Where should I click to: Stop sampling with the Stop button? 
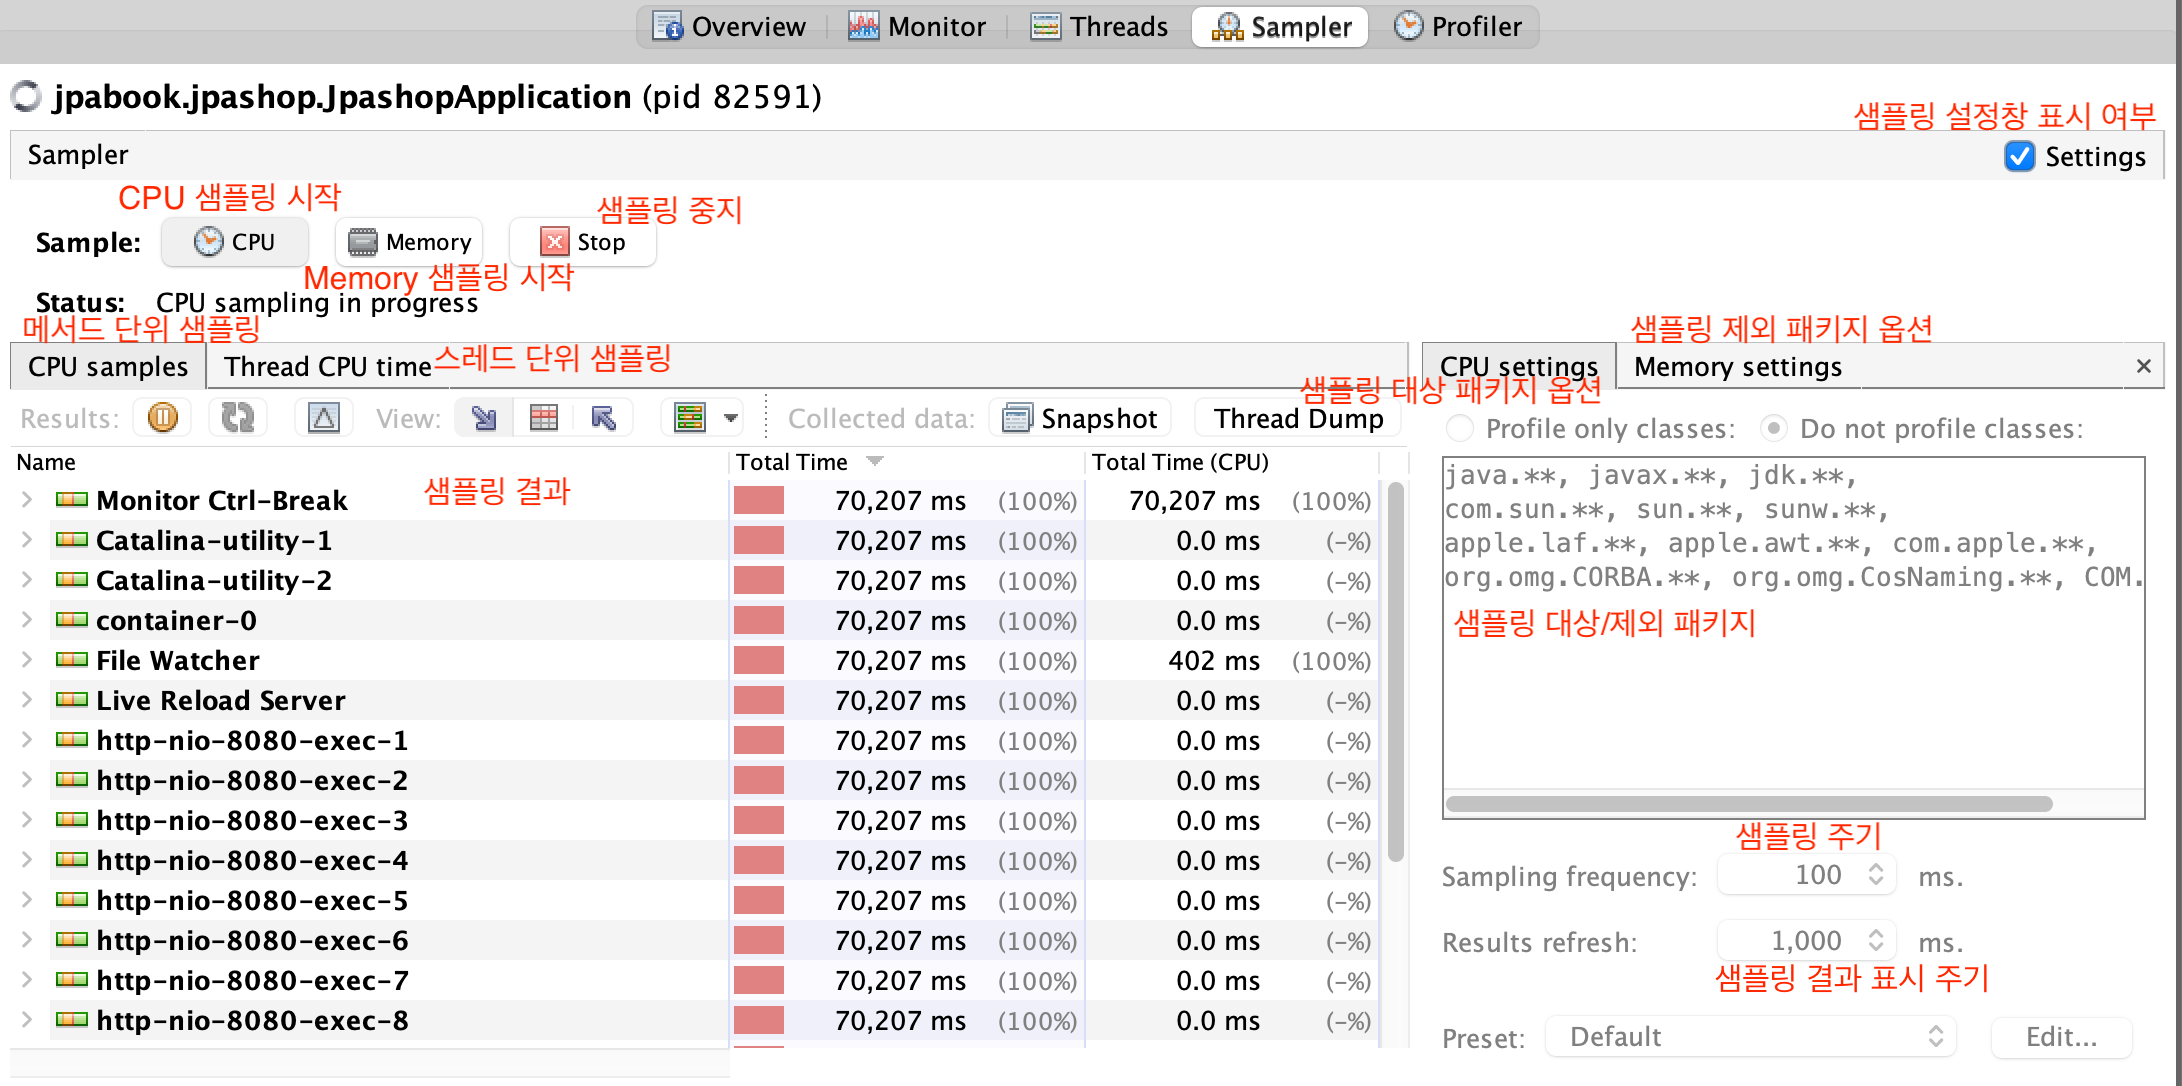pos(583,242)
